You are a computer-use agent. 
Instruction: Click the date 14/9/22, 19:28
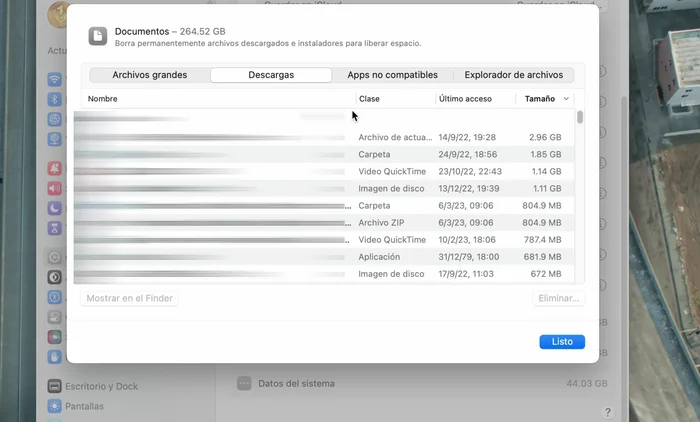467,137
